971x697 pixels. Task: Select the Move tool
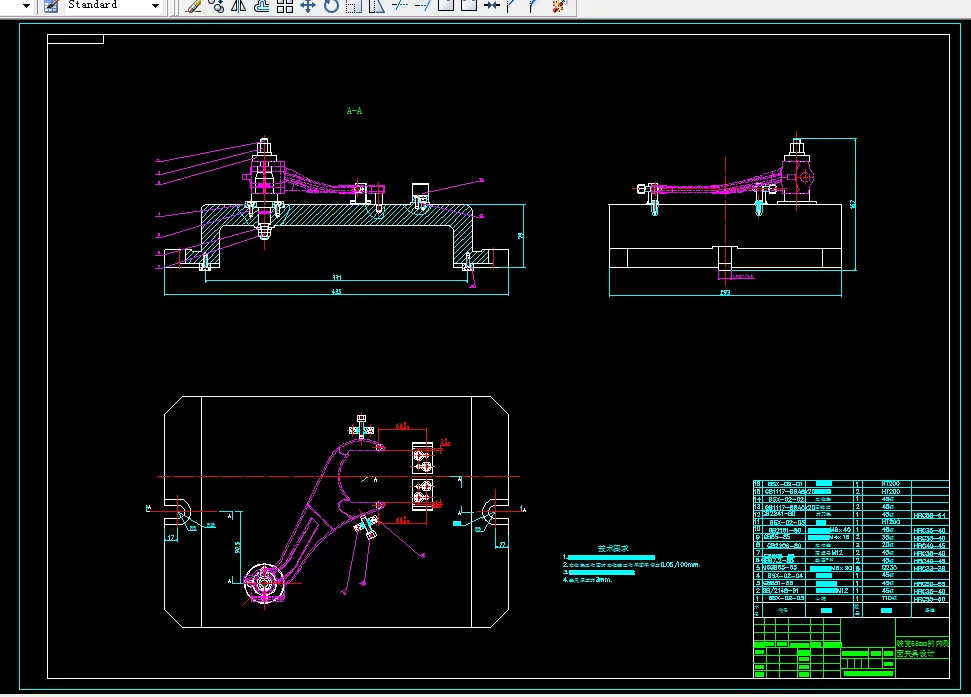308,6
